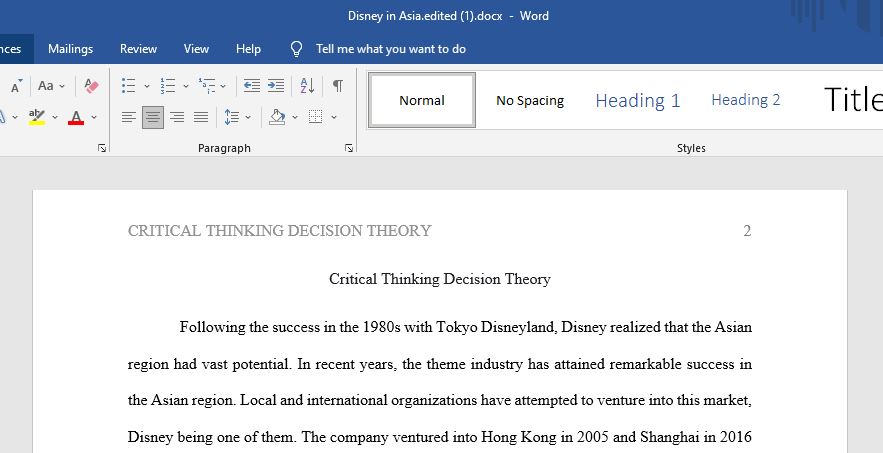883x453 pixels.
Task: Apply the Title style
Action: click(853, 100)
